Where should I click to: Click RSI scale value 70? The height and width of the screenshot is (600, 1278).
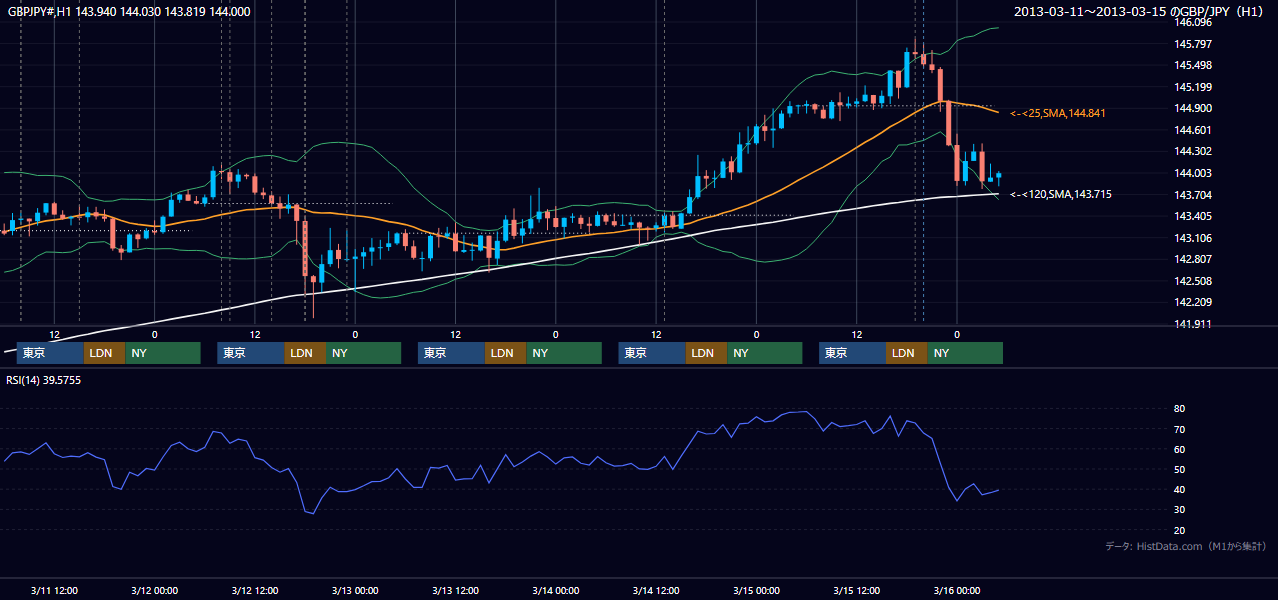pos(1180,429)
